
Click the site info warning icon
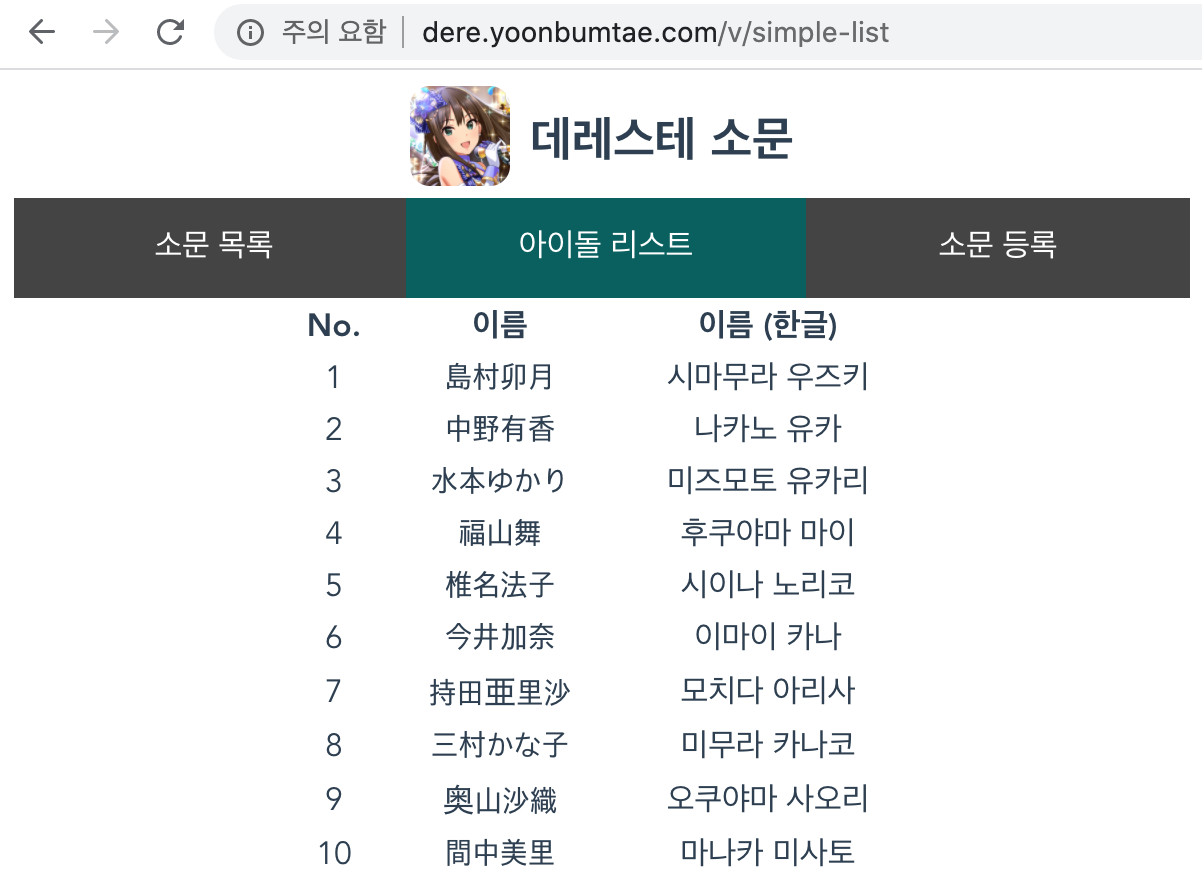(250, 33)
